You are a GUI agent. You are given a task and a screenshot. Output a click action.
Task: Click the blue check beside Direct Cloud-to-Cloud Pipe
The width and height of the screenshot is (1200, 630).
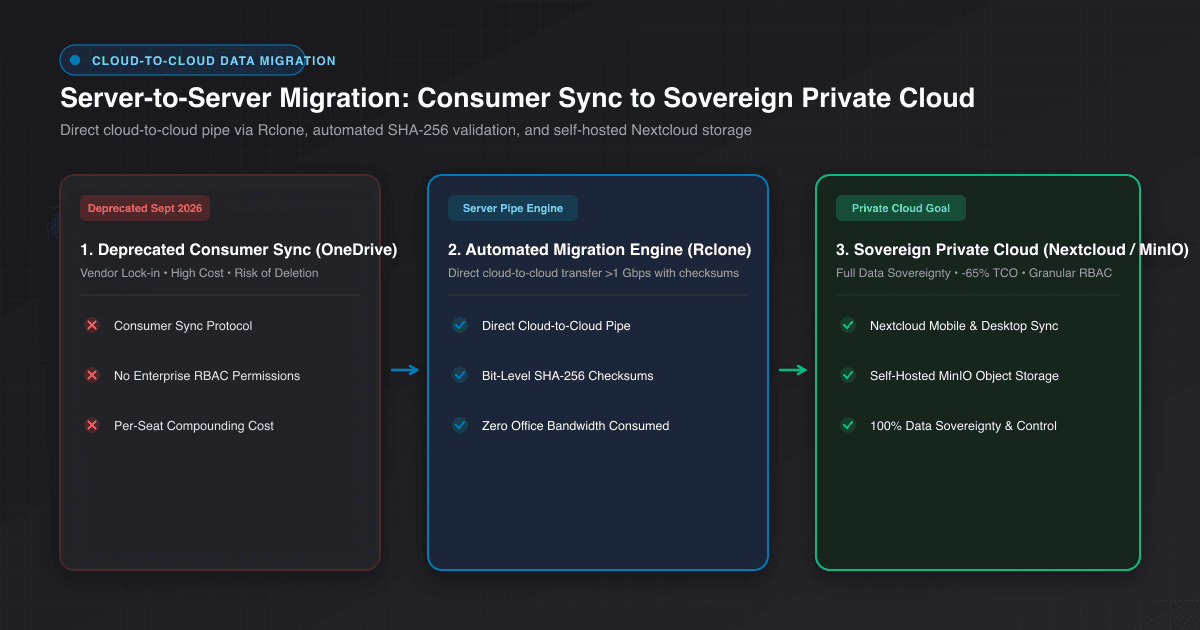point(460,326)
